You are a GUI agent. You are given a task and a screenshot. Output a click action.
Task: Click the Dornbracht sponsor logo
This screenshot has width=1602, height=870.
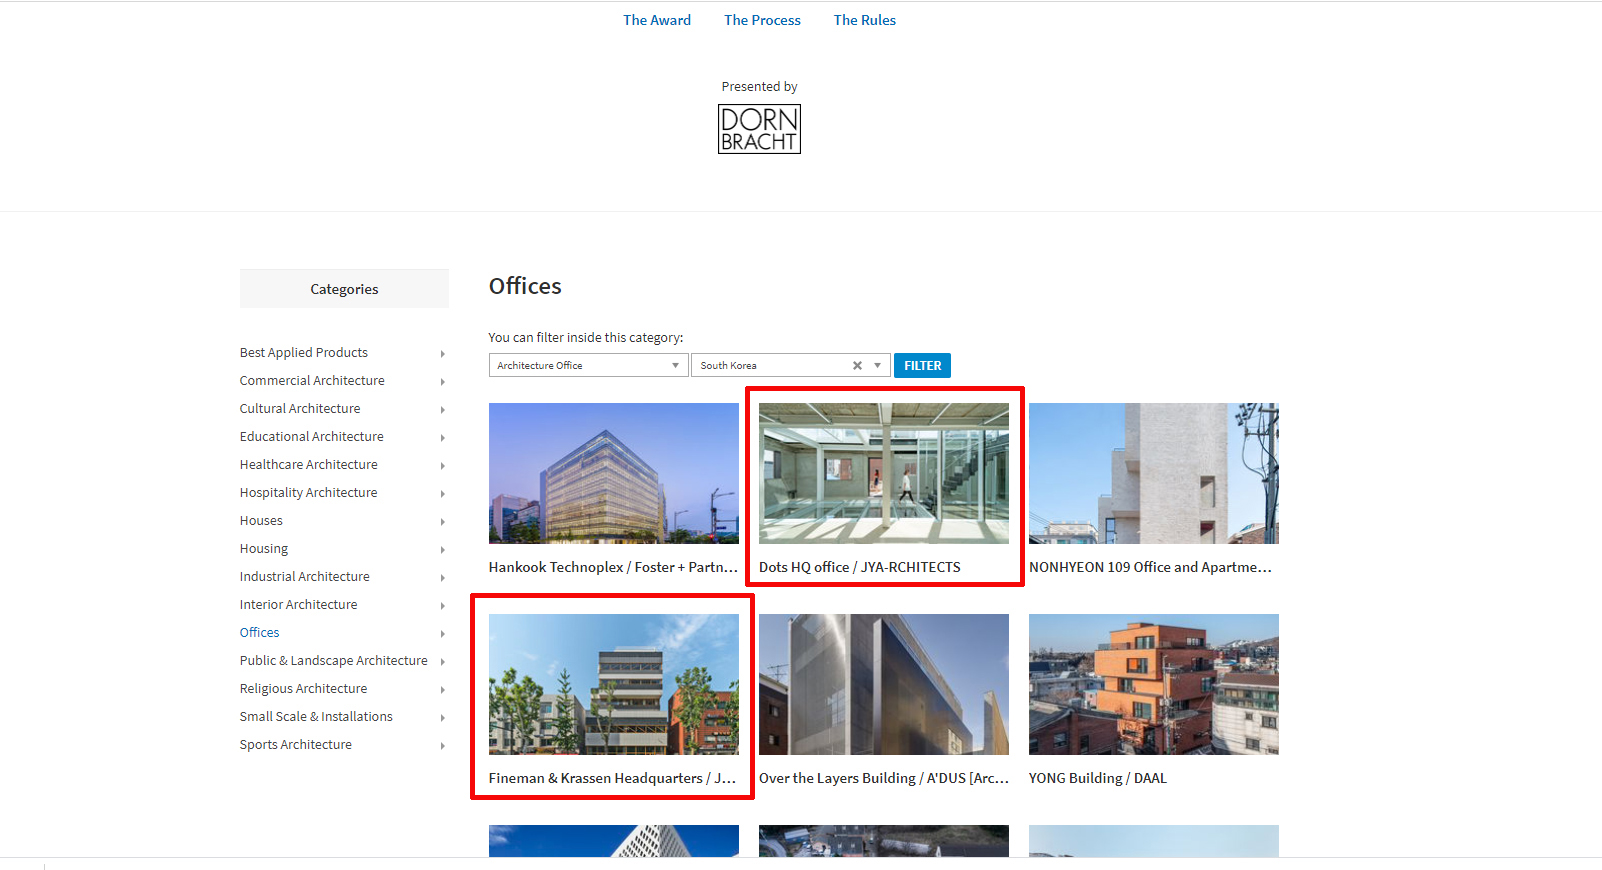[759, 129]
